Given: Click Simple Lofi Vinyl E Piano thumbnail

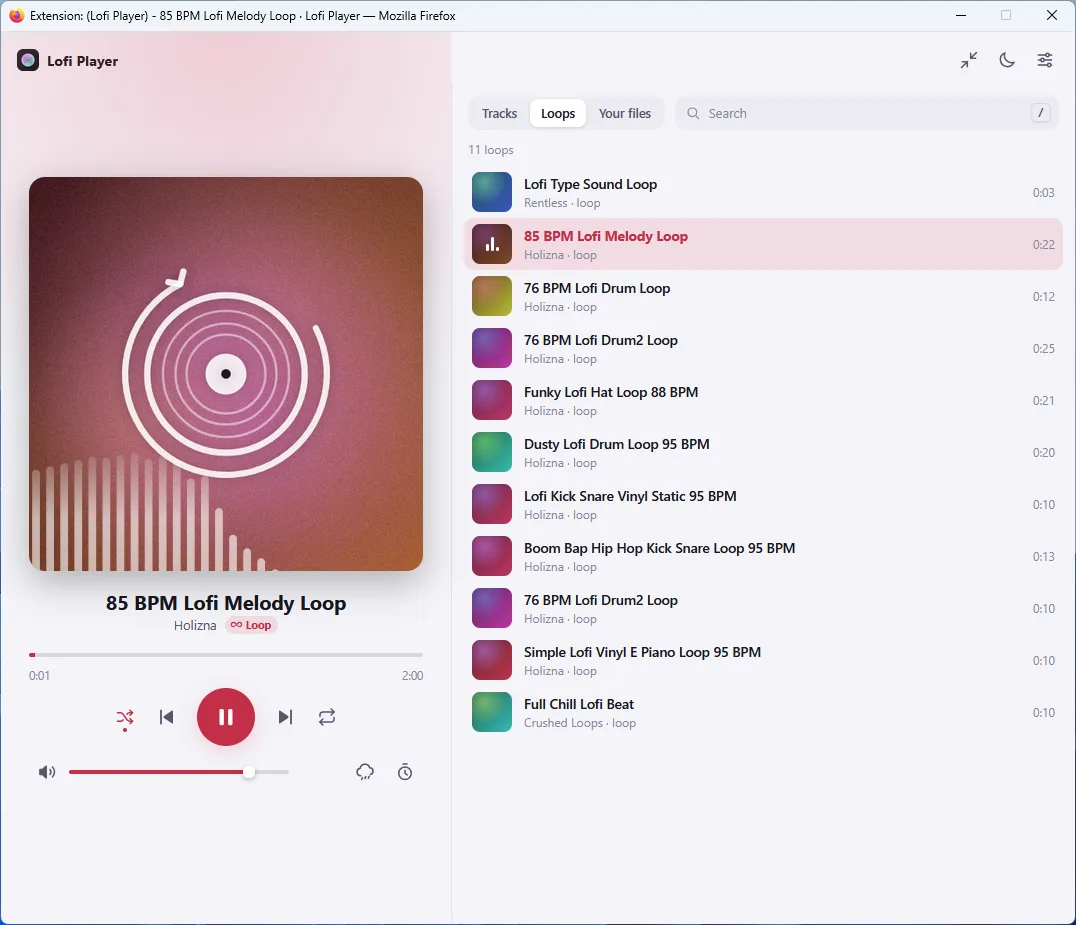Looking at the screenshot, I should tap(492, 661).
